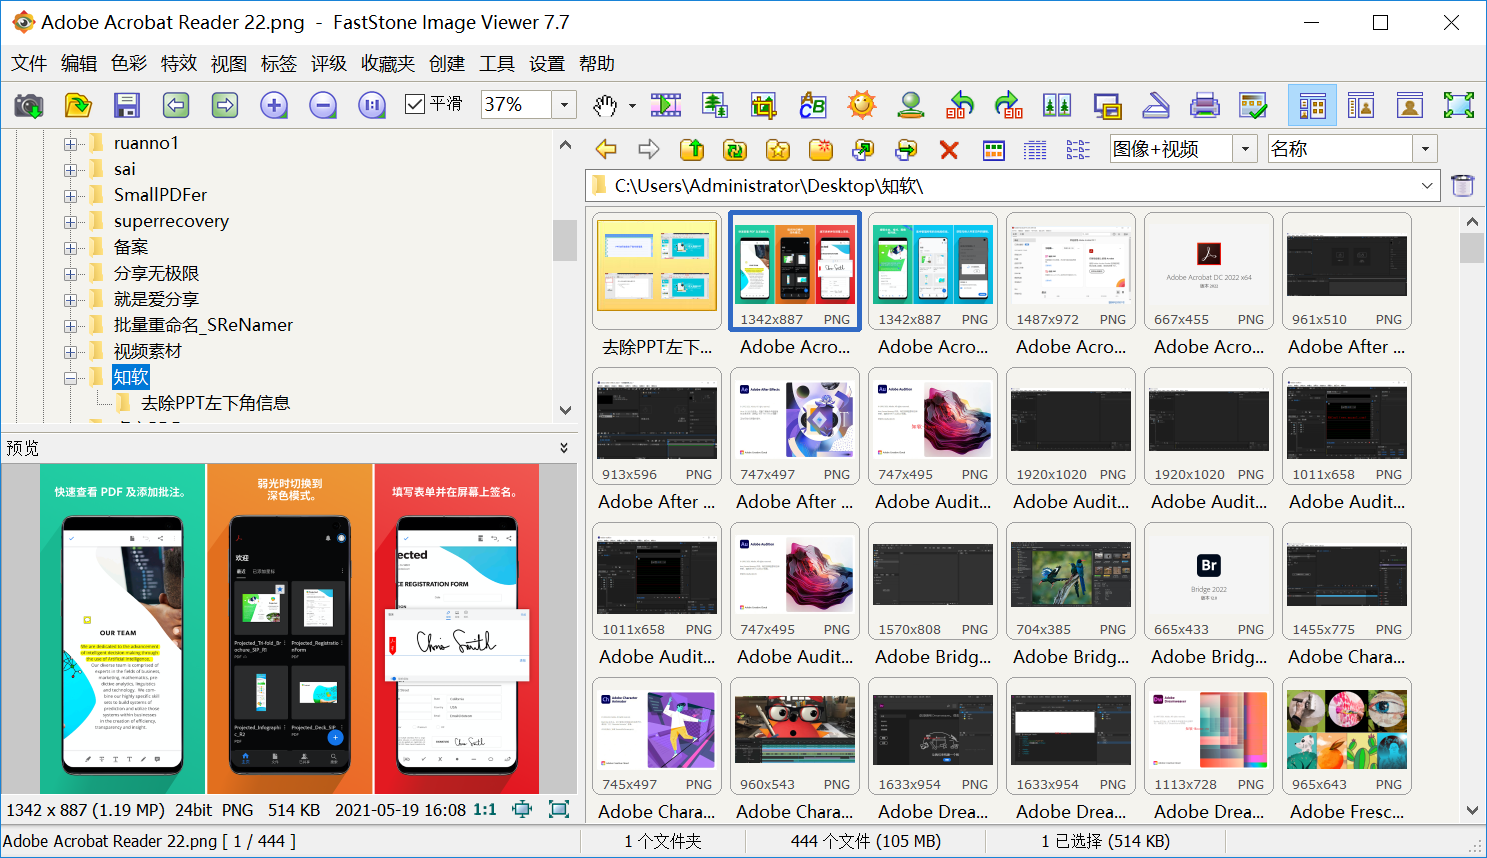The height and width of the screenshot is (858, 1487).
Task: Switch to thumbnails view icon
Action: coord(993,150)
